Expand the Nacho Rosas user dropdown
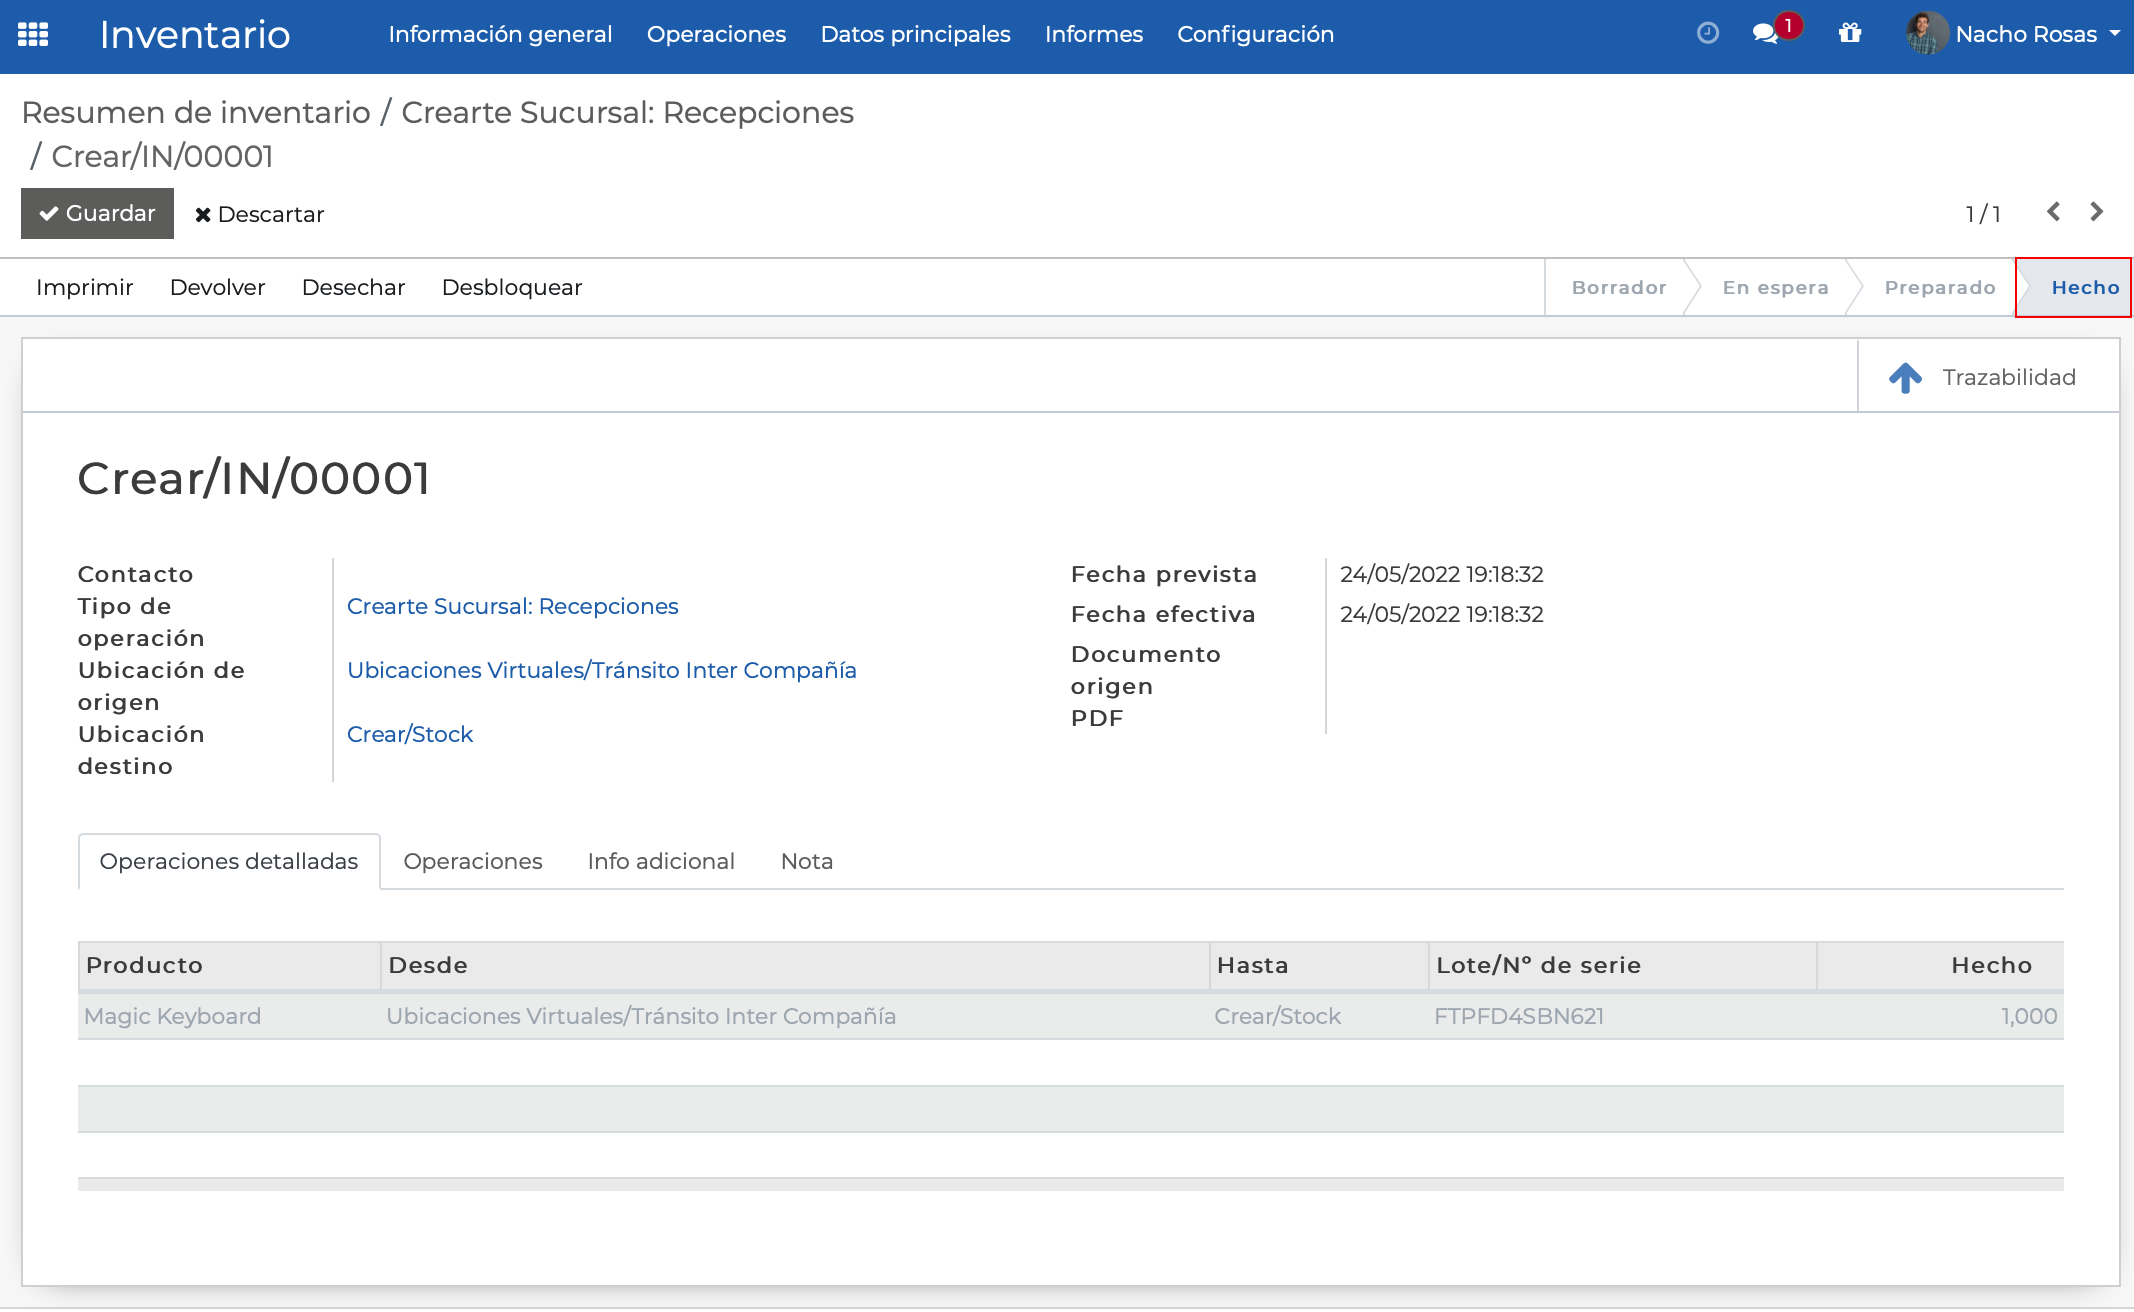 click(x=2115, y=34)
